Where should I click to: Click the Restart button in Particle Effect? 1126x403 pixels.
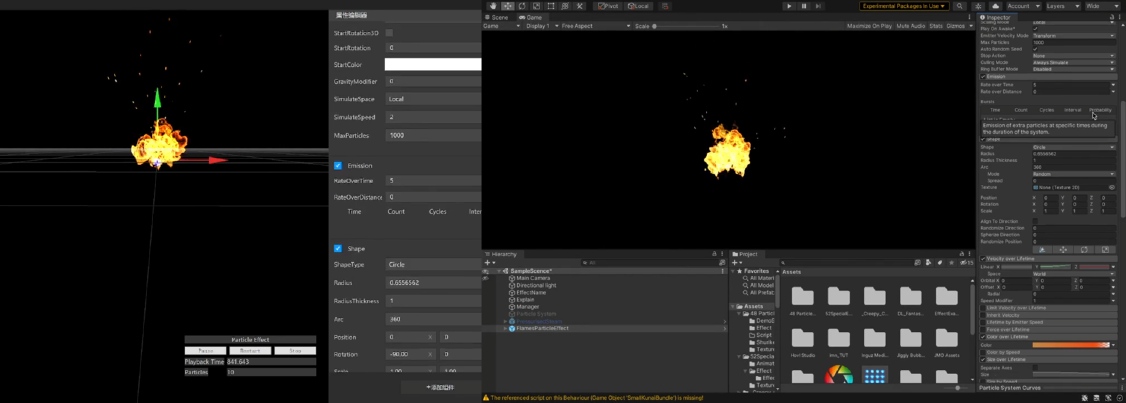tap(250, 351)
